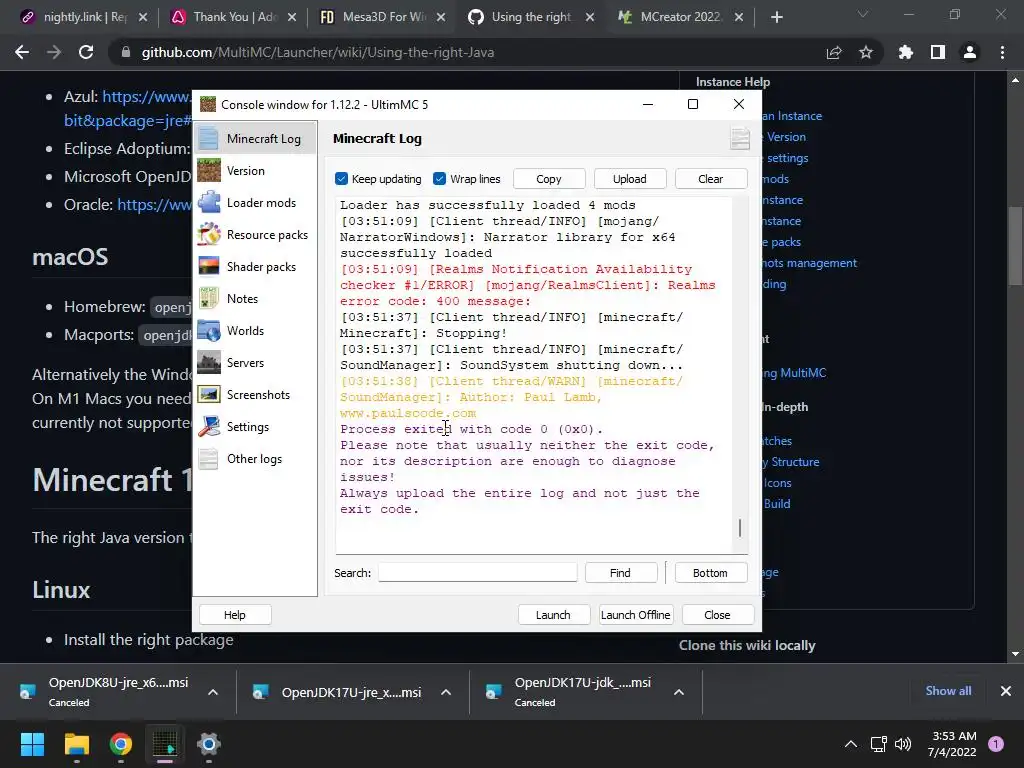Open the Worlds globe icon
The image size is (1024, 768).
(x=209, y=330)
